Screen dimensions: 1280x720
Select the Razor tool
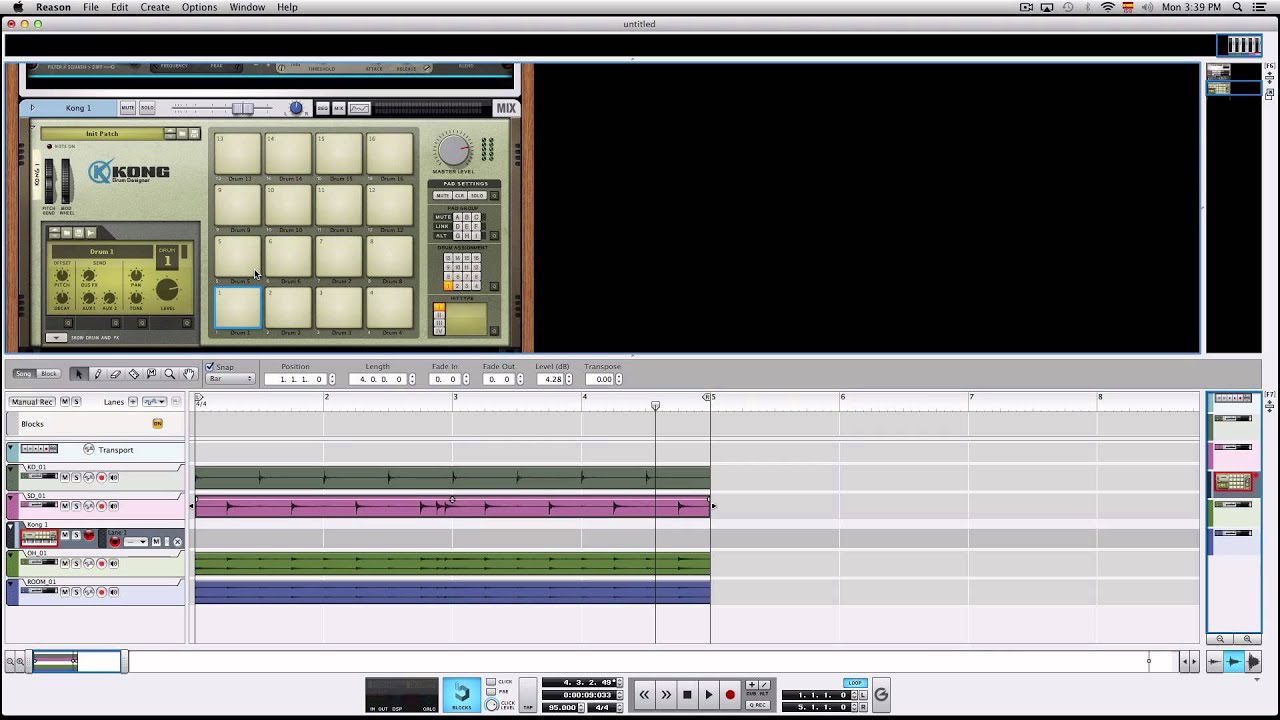click(x=134, y=374)
